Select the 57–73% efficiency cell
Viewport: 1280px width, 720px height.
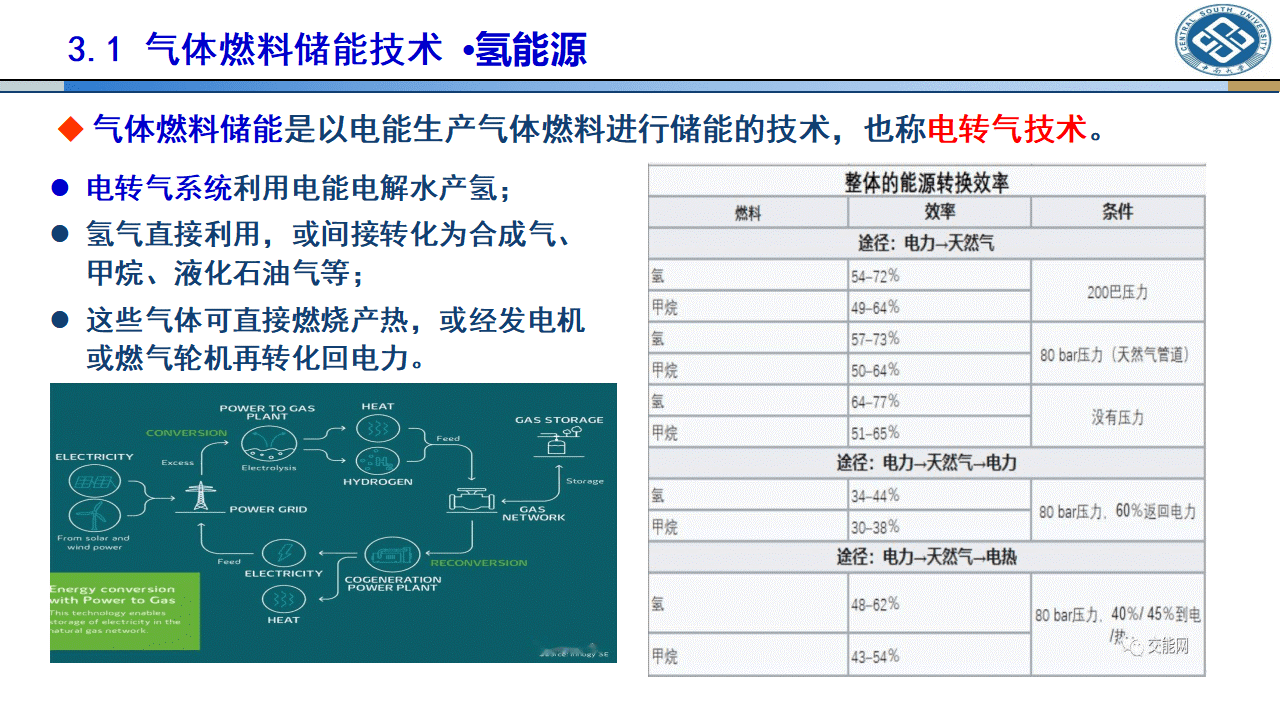pyautogui.click(x=939, y=339)
